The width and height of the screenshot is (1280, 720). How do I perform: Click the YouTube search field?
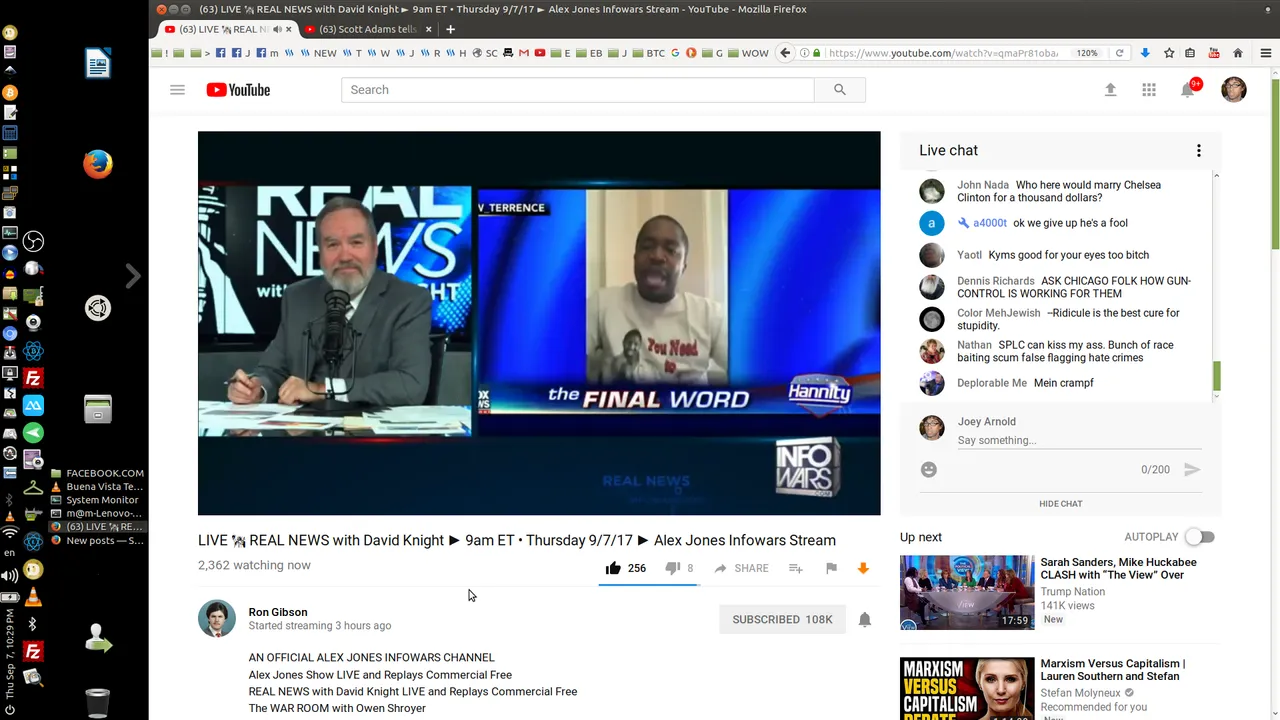(578, 90)
